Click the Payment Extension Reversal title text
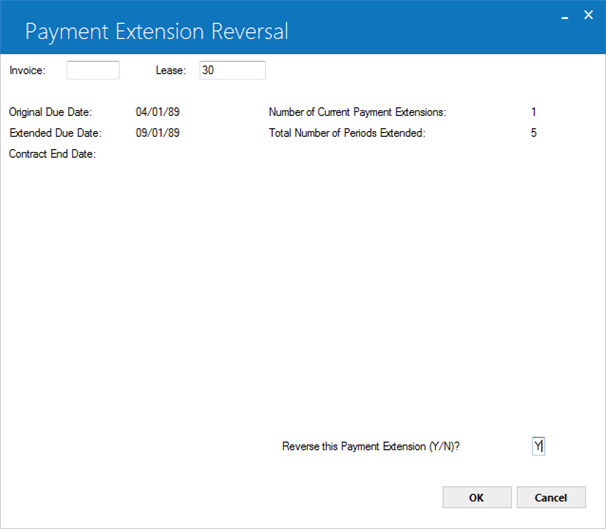Screen dimensions: 606x529 click(157, 31)
